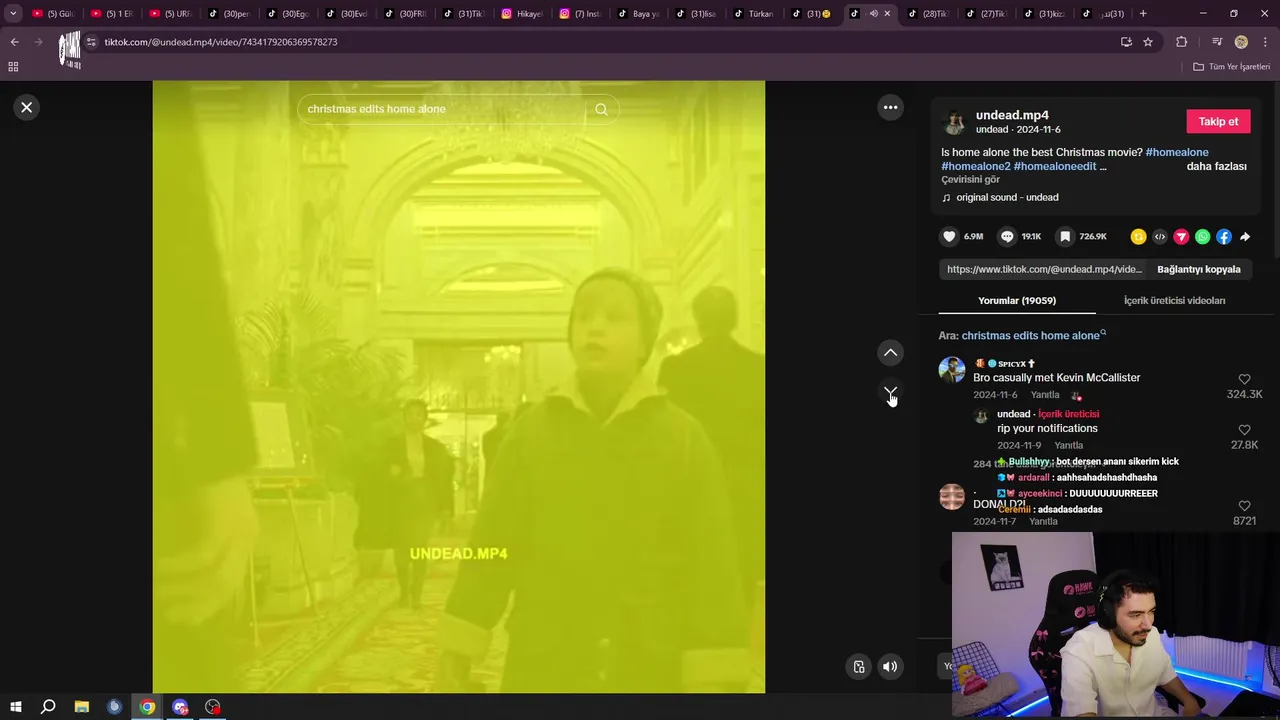Click the yellow repost icon
Screen dimensions: 1280x720
tap(1138, 237)
